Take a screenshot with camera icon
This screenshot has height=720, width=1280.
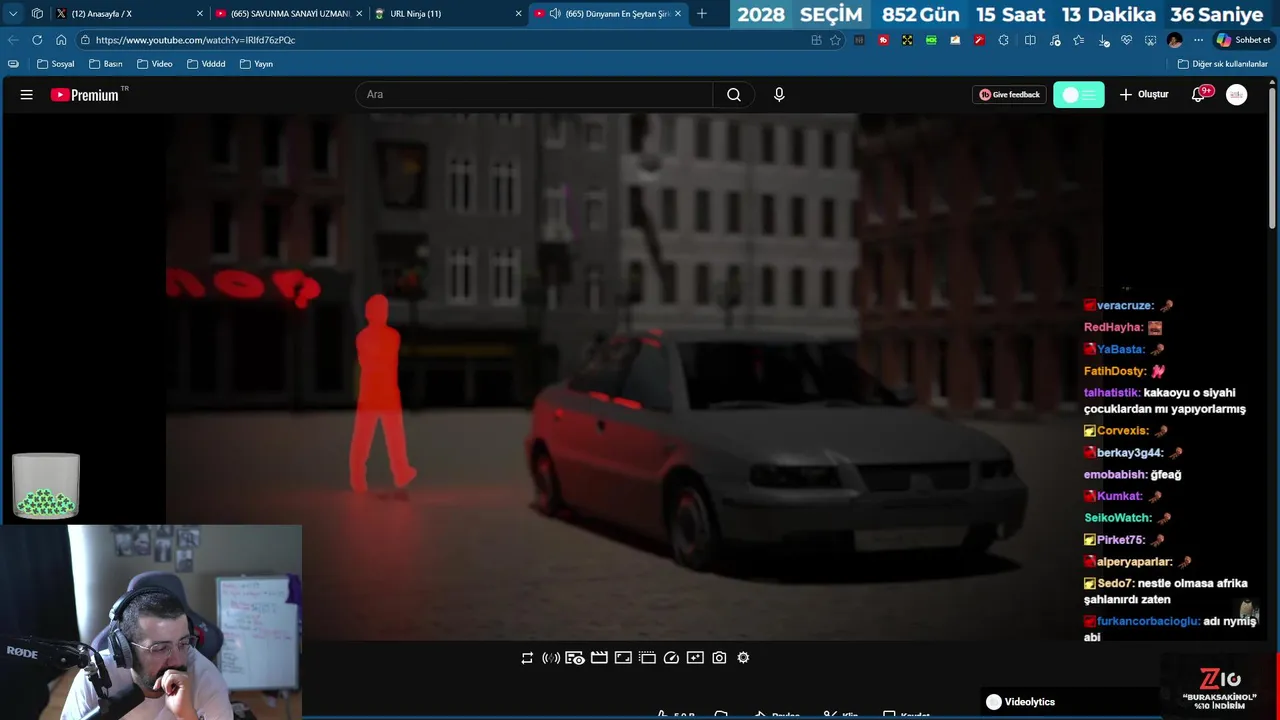pos(719,657)
